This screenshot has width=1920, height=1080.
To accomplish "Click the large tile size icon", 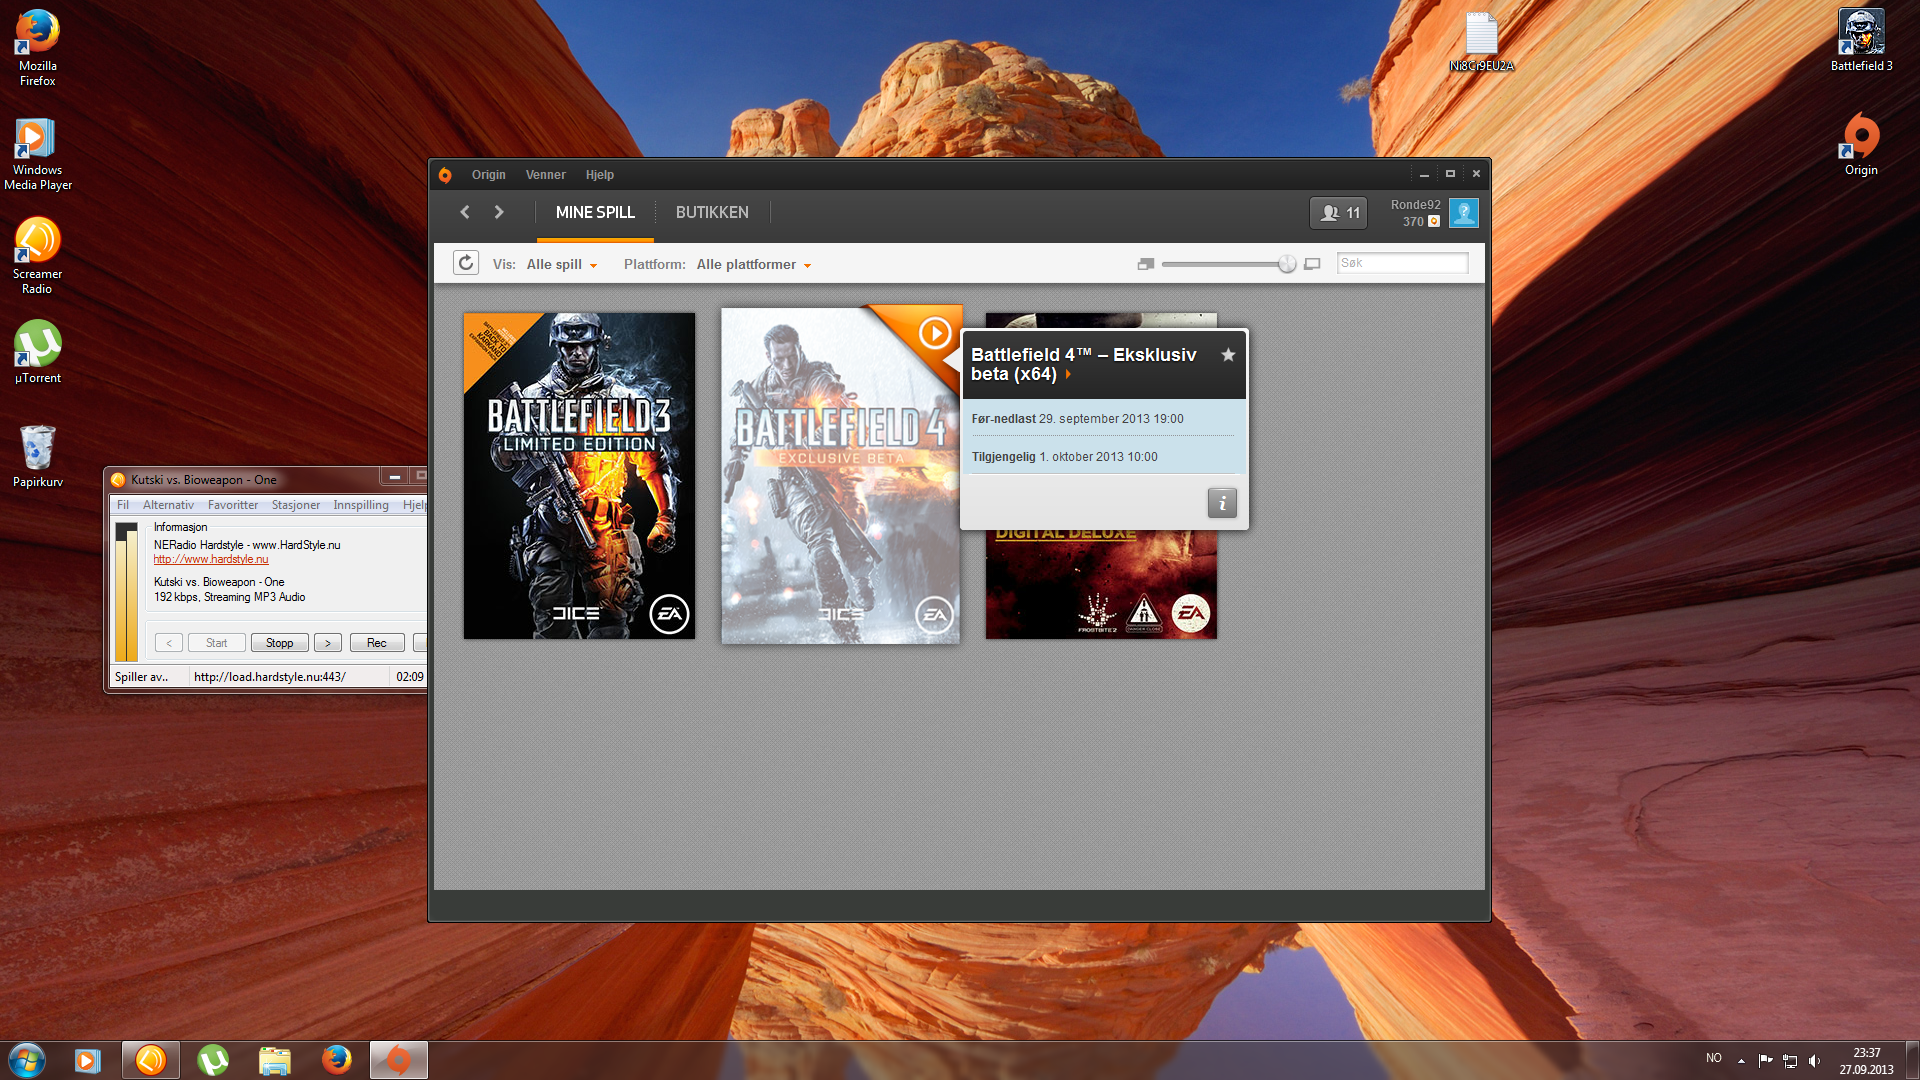I will pos(1312,264).
